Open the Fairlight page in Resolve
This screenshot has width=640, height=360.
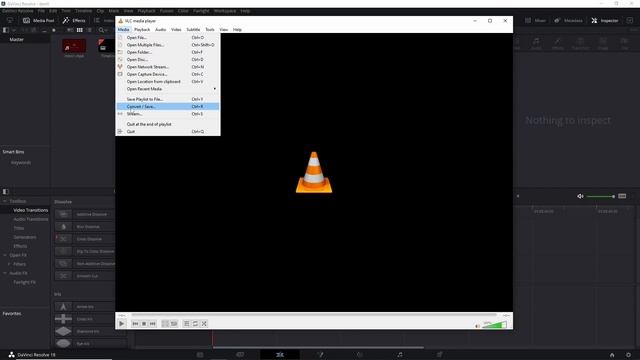(400, 354)
